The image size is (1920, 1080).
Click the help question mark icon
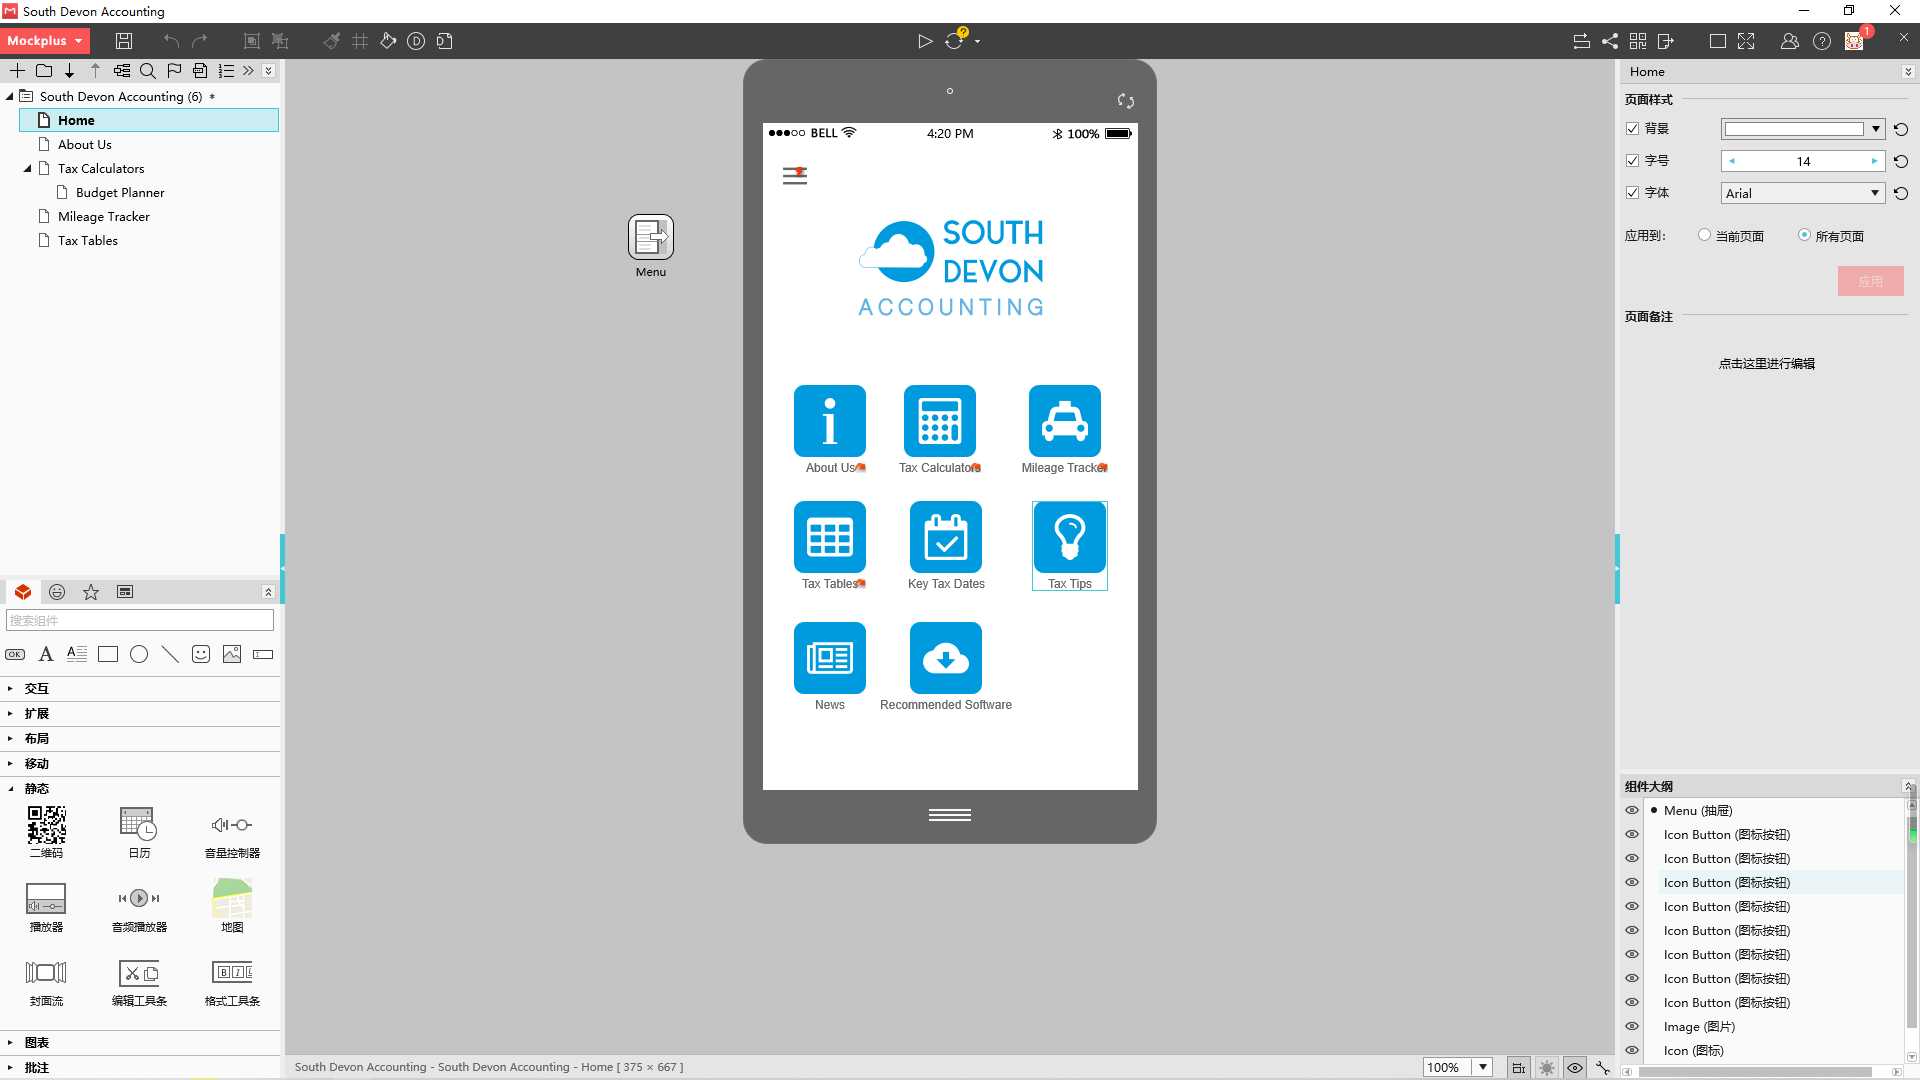(x=1822, y=41)
